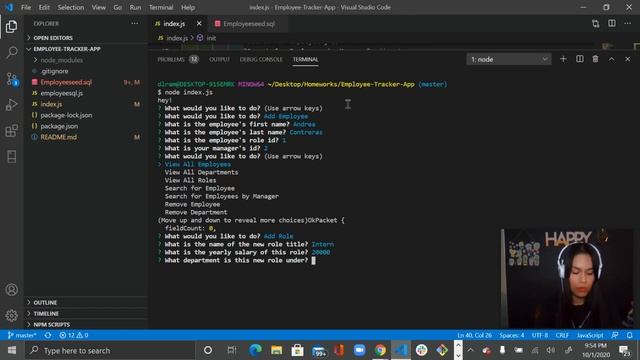
Task: Open changes compare icon in editor toolbar
Action: click(596, 24)
